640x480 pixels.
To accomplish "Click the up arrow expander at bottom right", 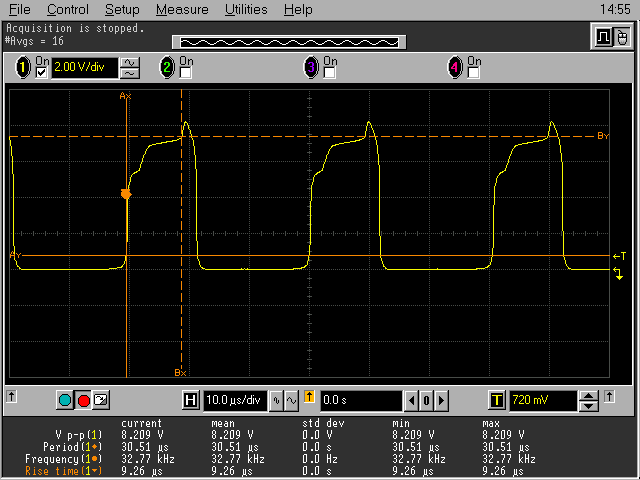I will [609, 396].
